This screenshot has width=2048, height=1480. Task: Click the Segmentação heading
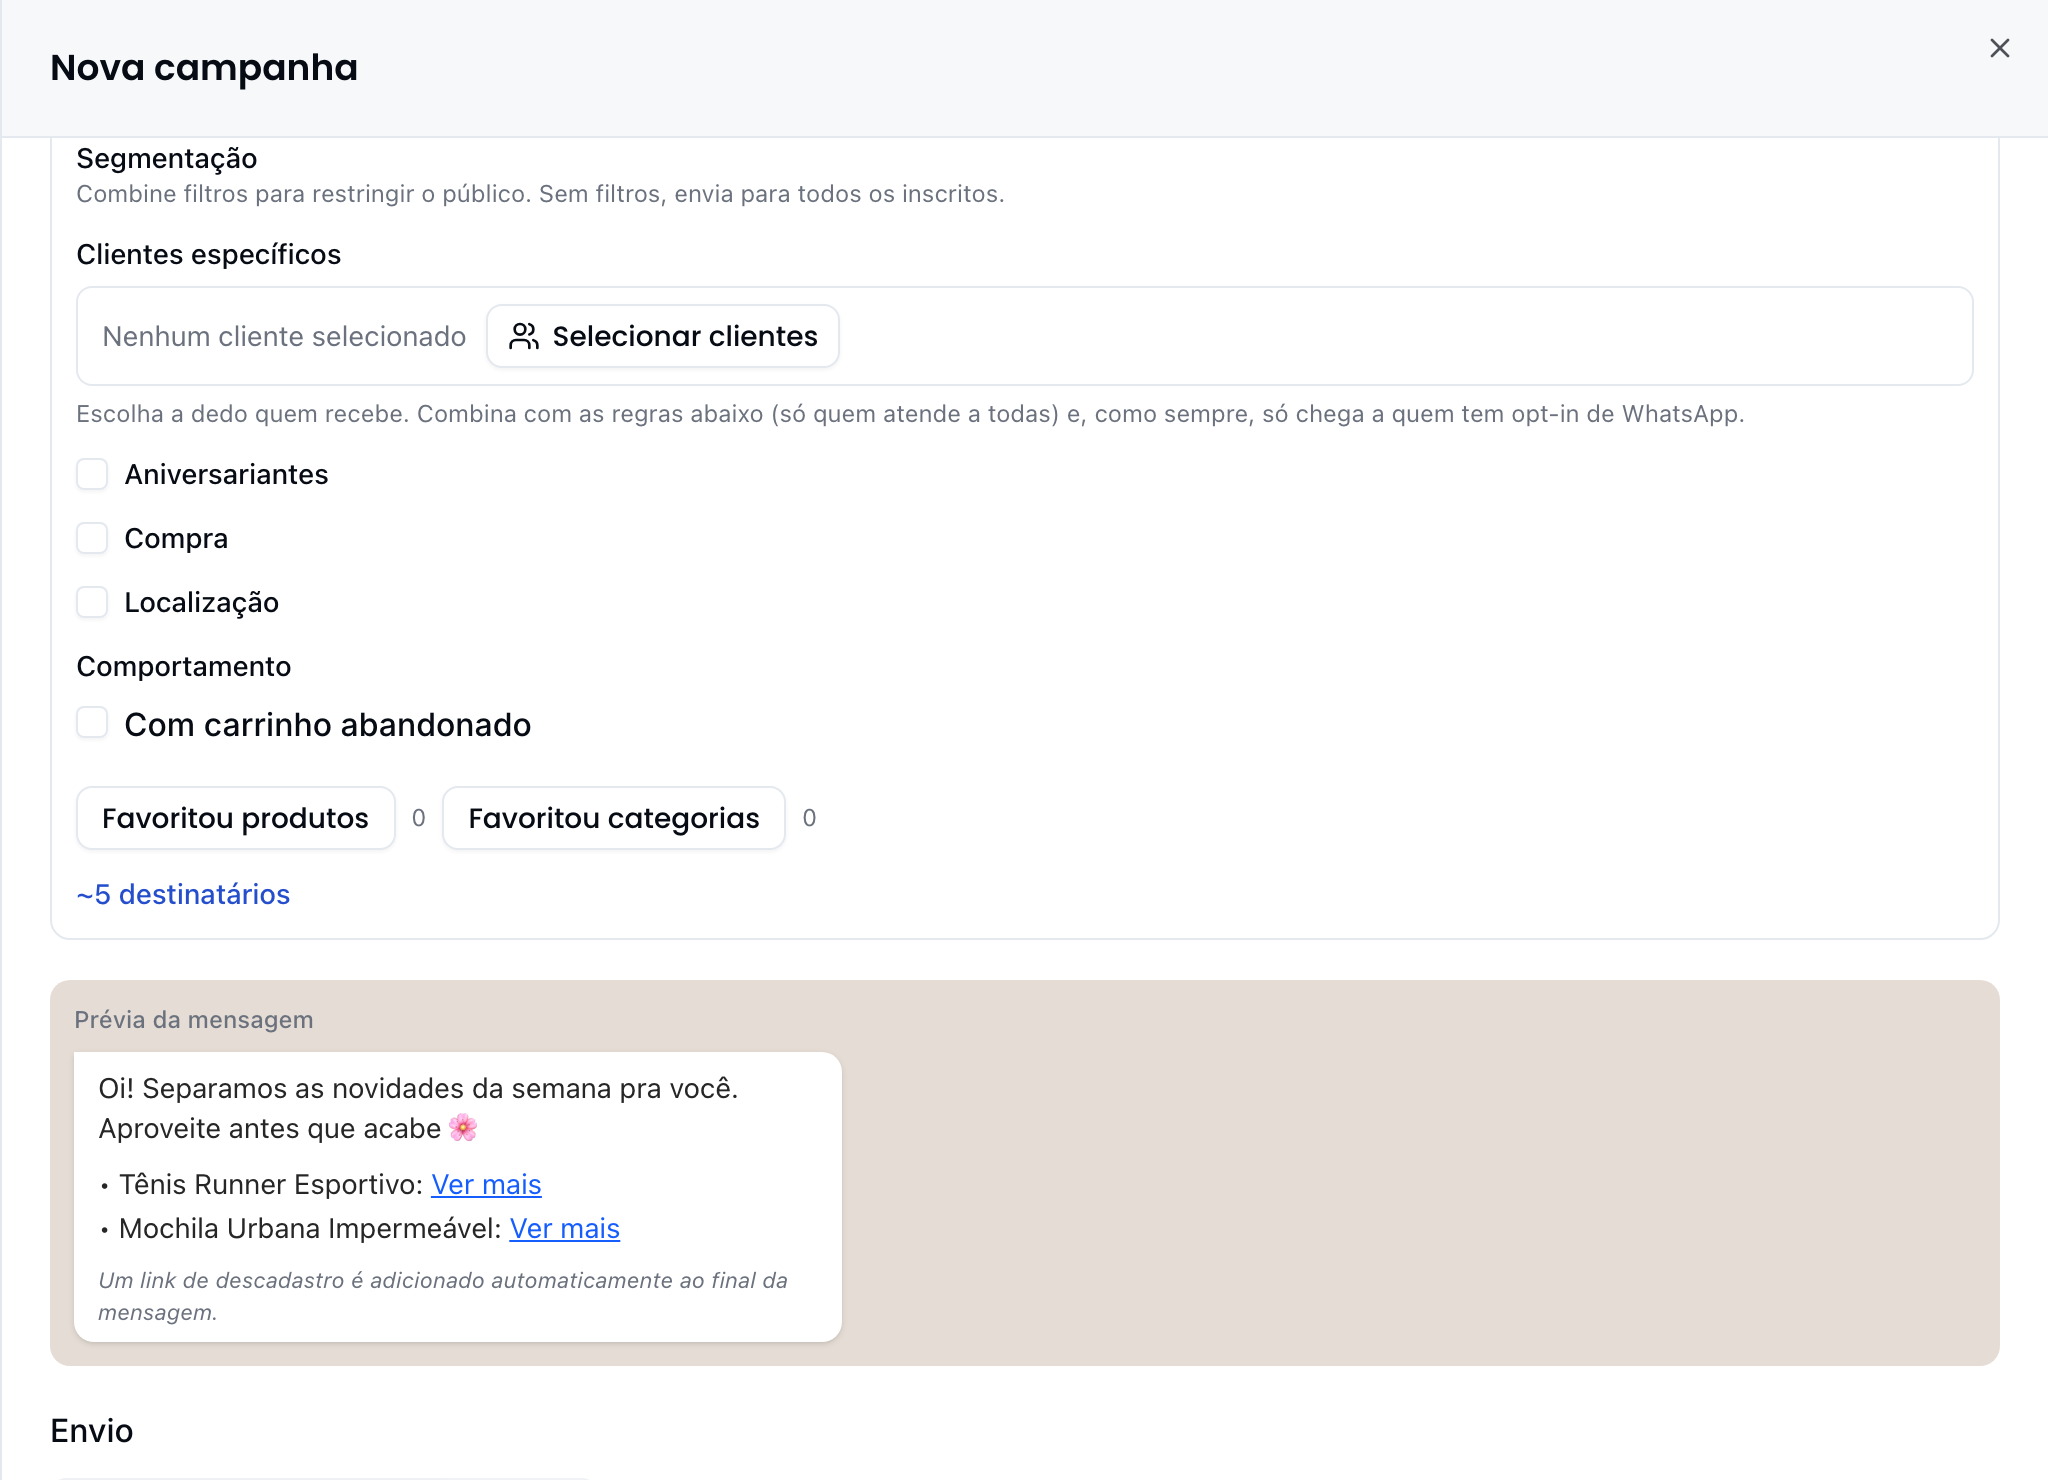167,158
